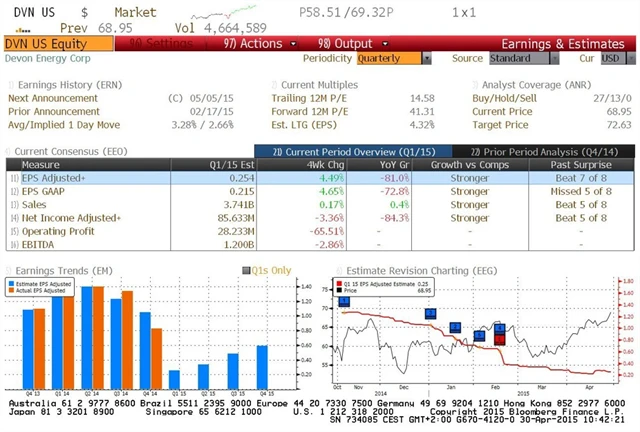Click the Earnings Trends (EM) section icon
This screenshot has width=640, height=432.
pyautogui.click(x=10, y=270)
